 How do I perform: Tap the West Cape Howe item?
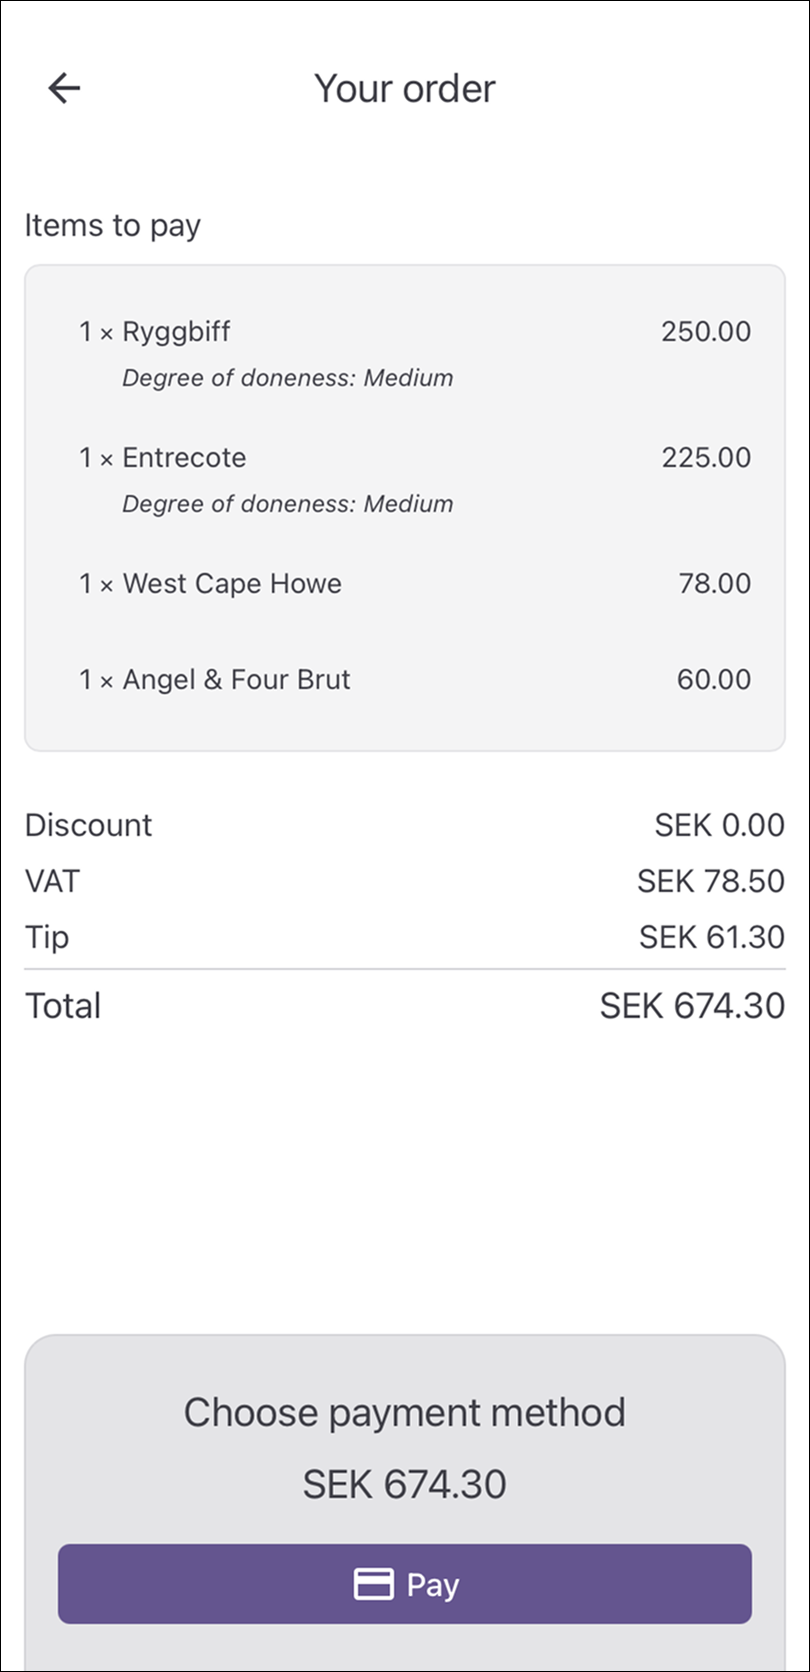tap(231, 584)
